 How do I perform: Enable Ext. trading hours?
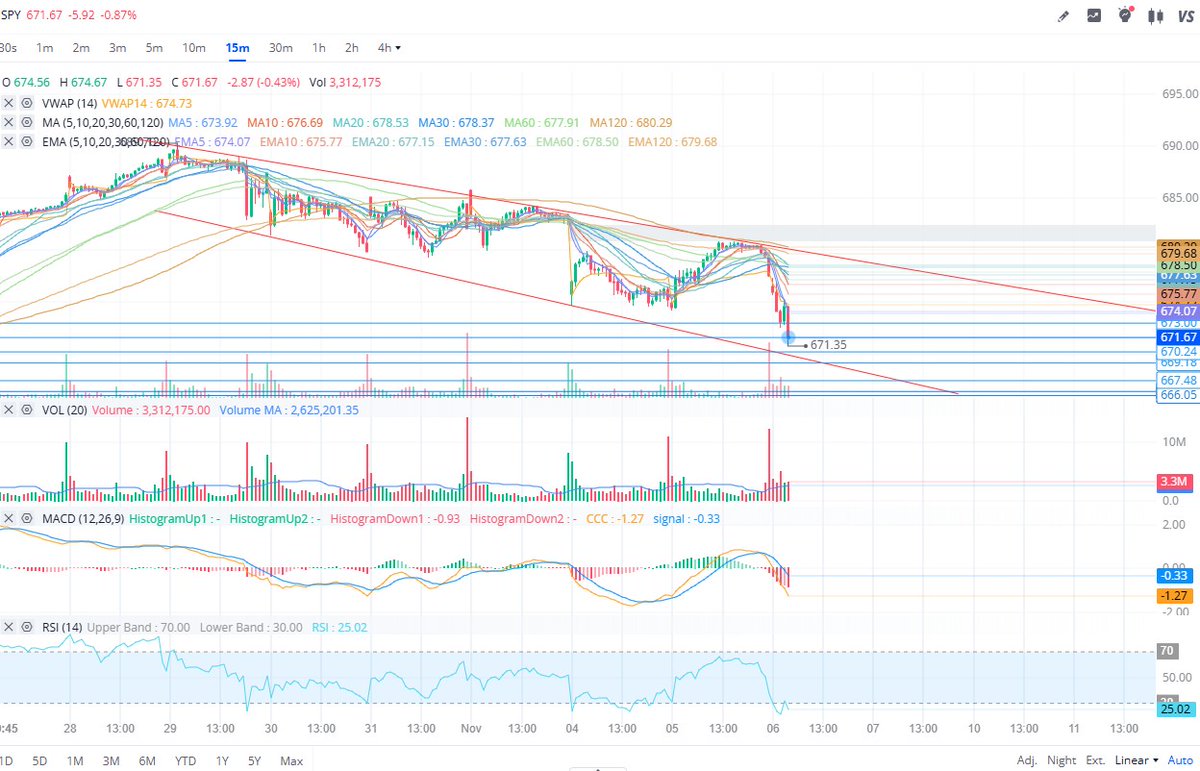pos(1094,760)
